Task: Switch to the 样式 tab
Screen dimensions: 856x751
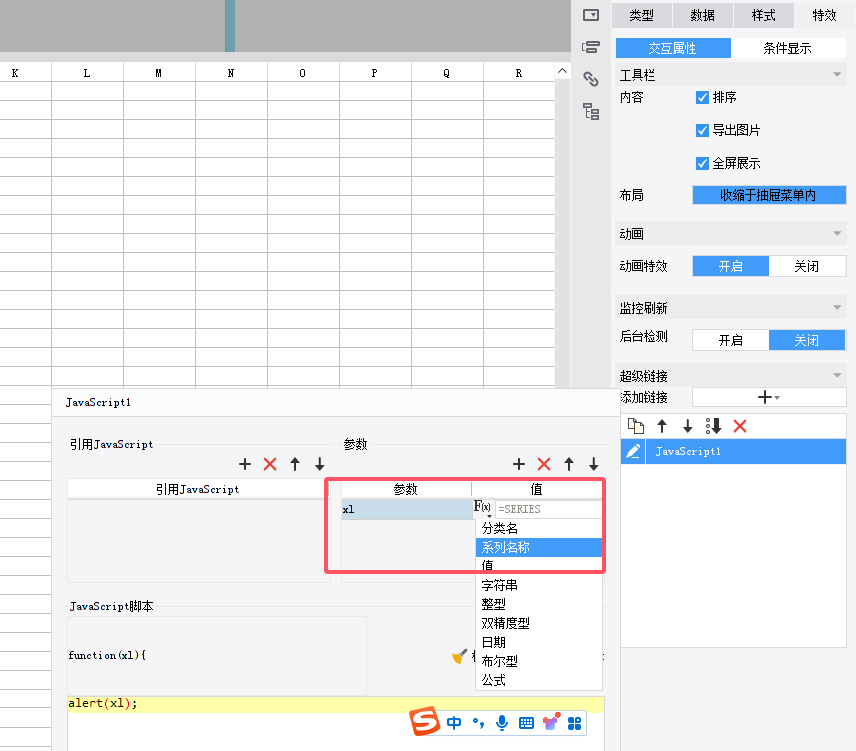Action: pyautogui.click(x=763, y=15)
